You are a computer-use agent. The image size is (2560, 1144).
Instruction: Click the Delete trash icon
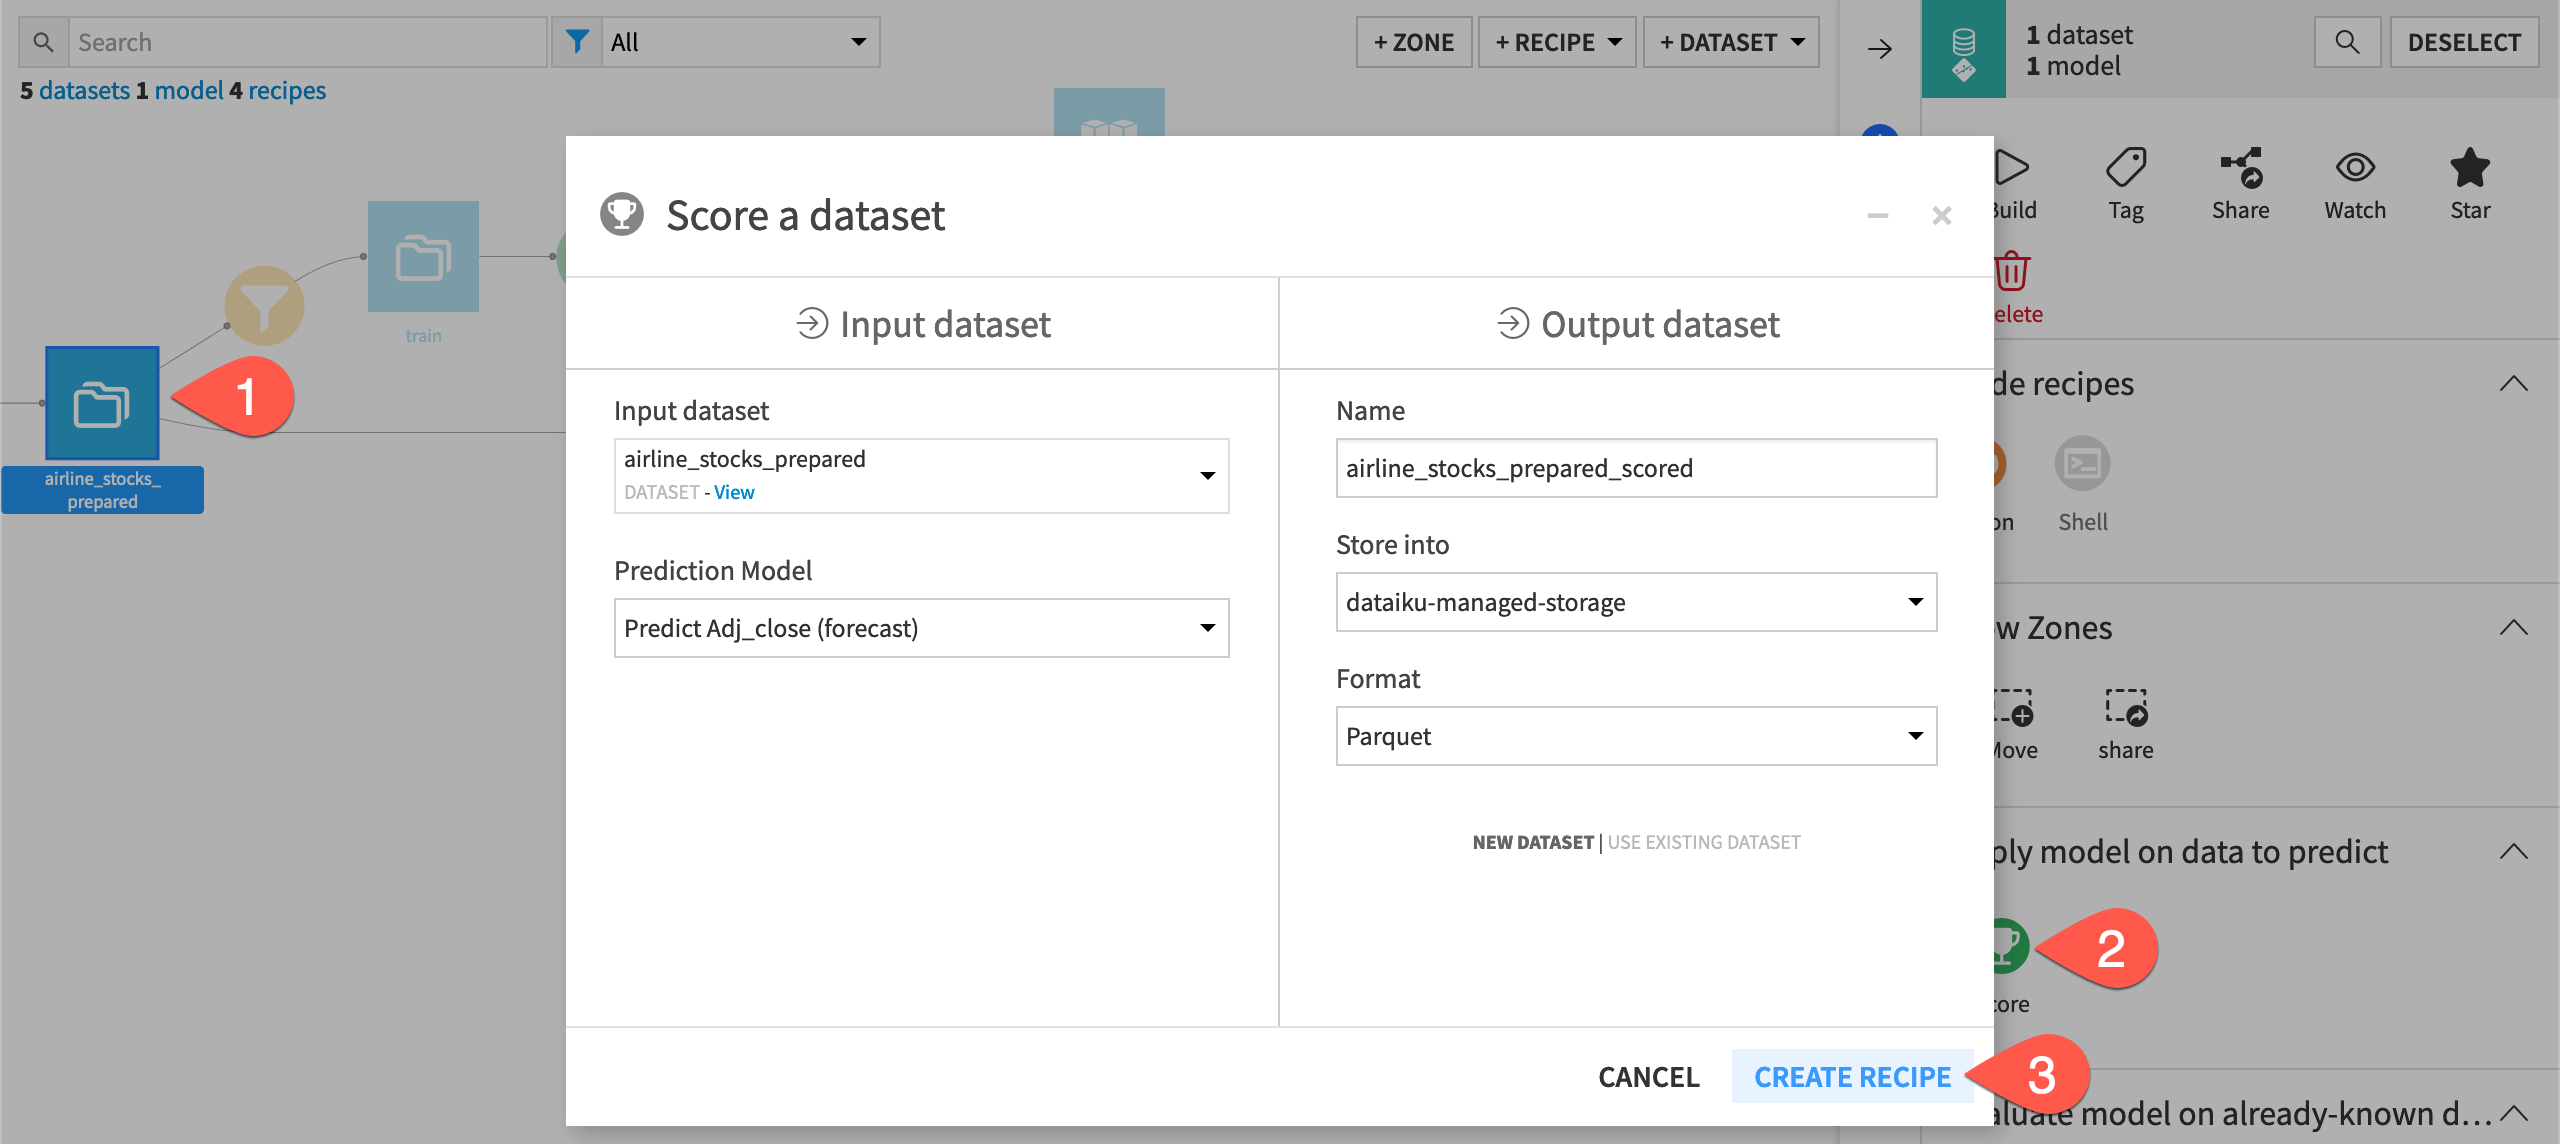(x=2012, y=271)
